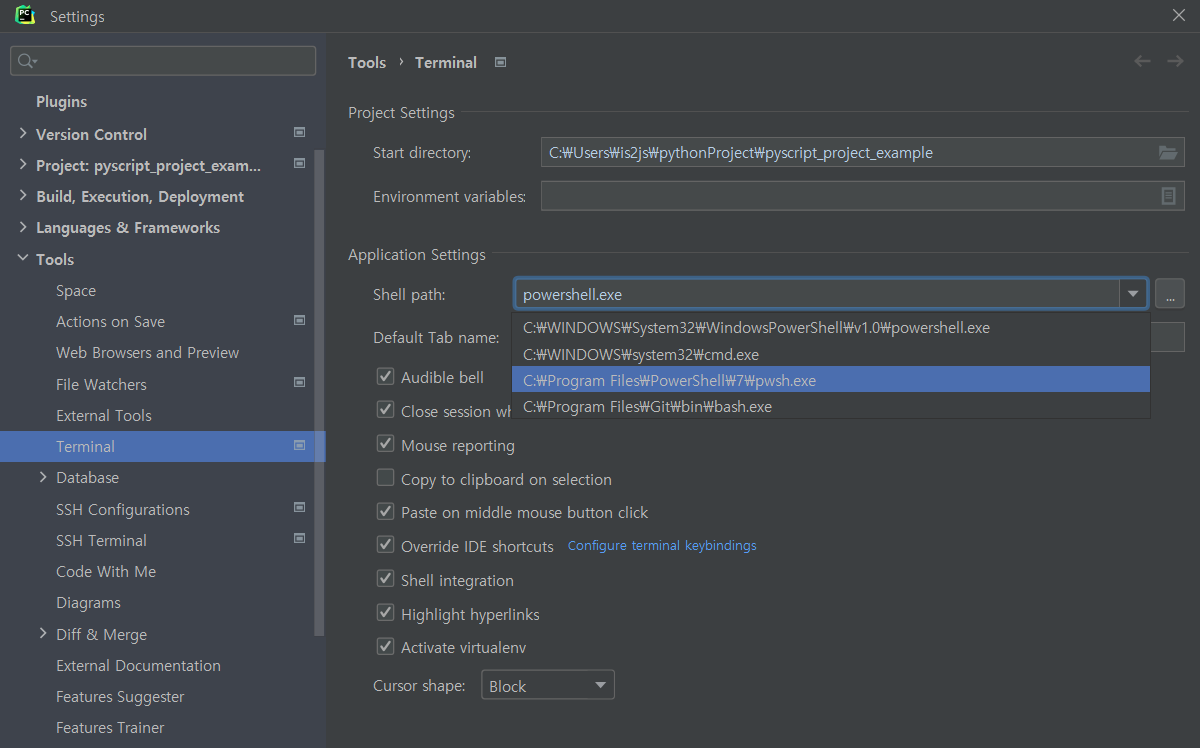Image resolution: width=1200 pixels, height=748 pixels.
Task: Toggle the Highlight hyperlinks checkbox
Action: point(385,612)
